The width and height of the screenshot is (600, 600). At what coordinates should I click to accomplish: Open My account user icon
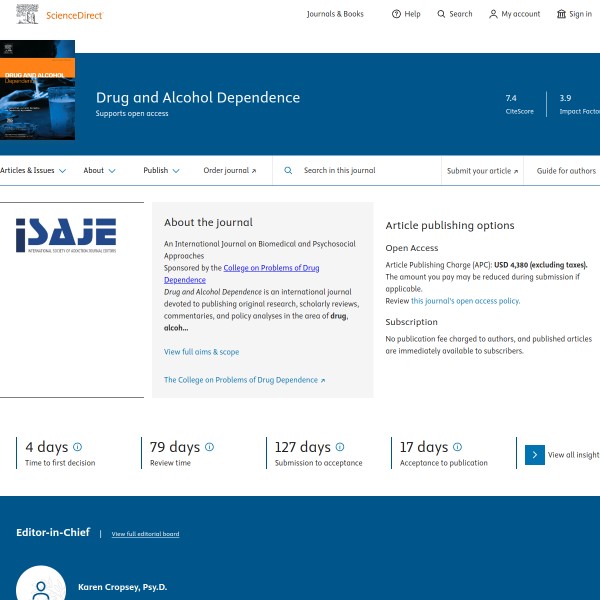(x=493, y=14)
